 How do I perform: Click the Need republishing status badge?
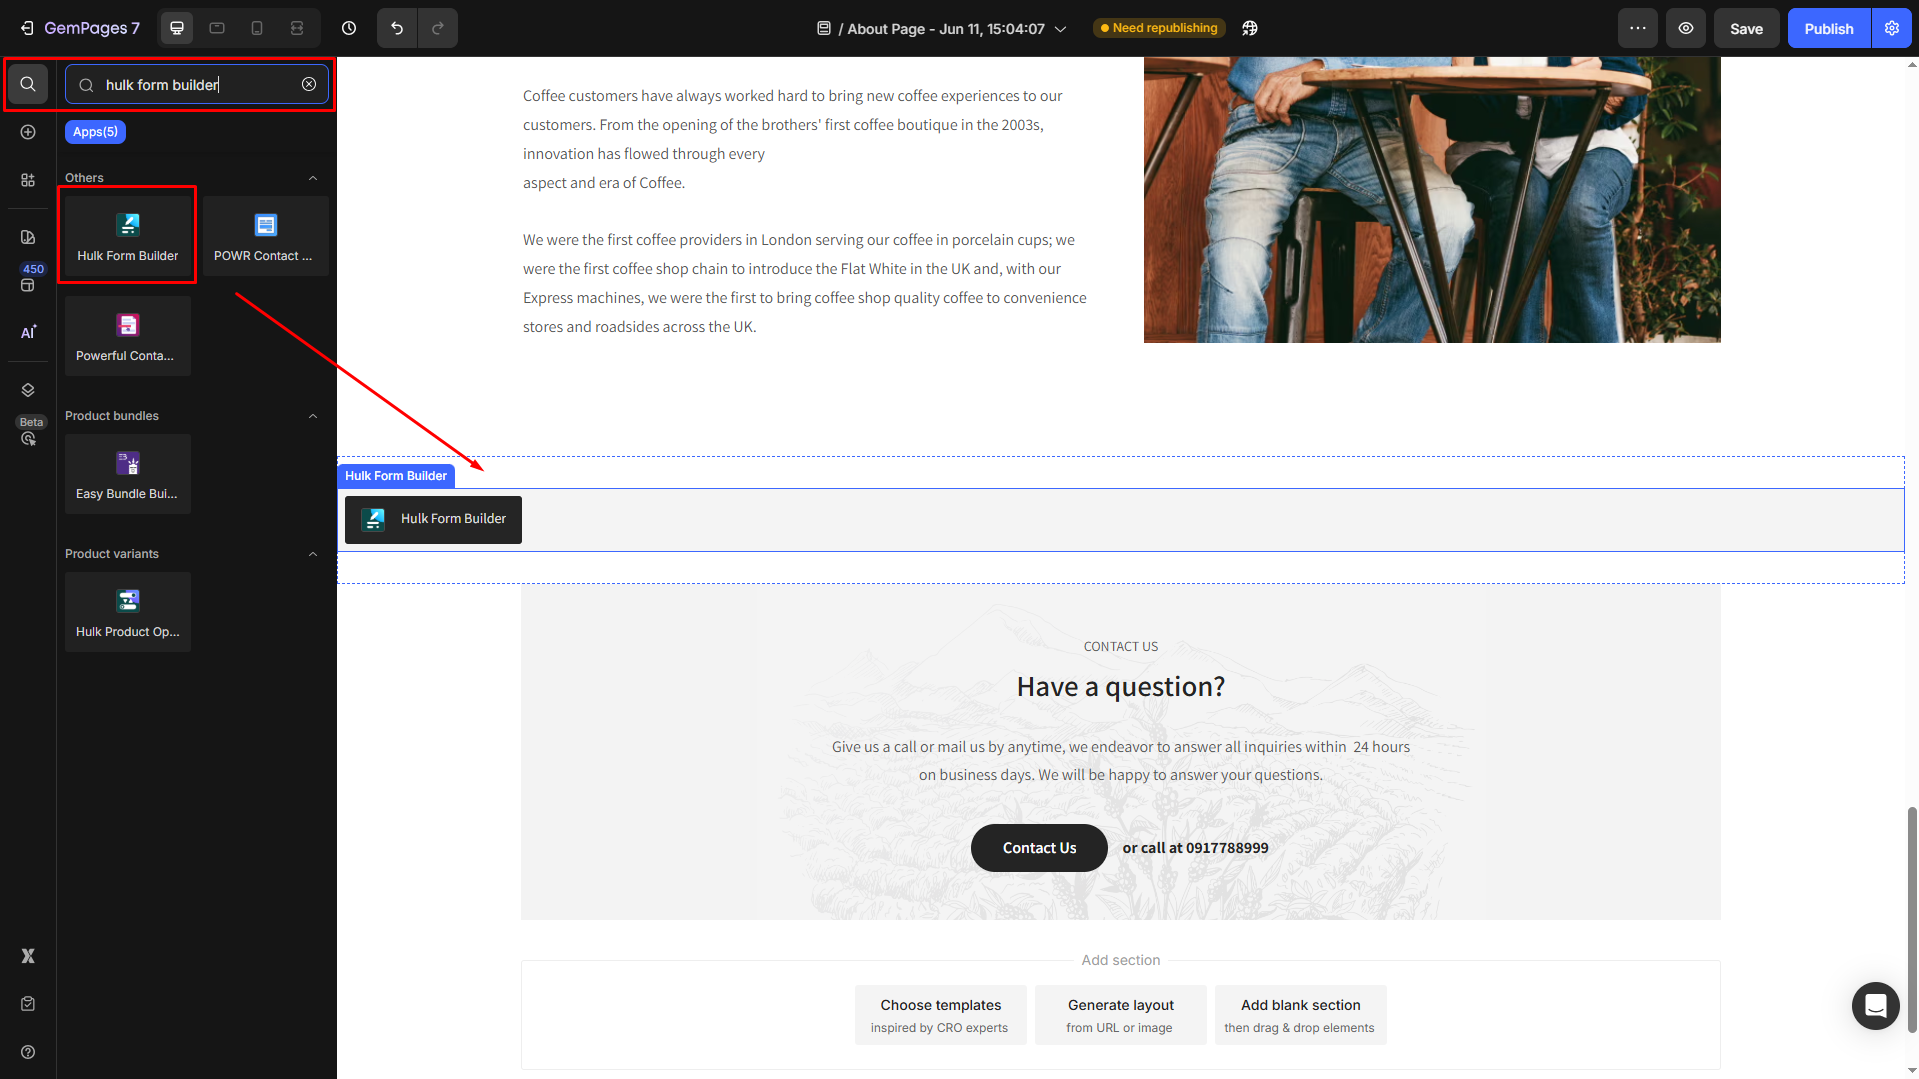(1159, 28)
